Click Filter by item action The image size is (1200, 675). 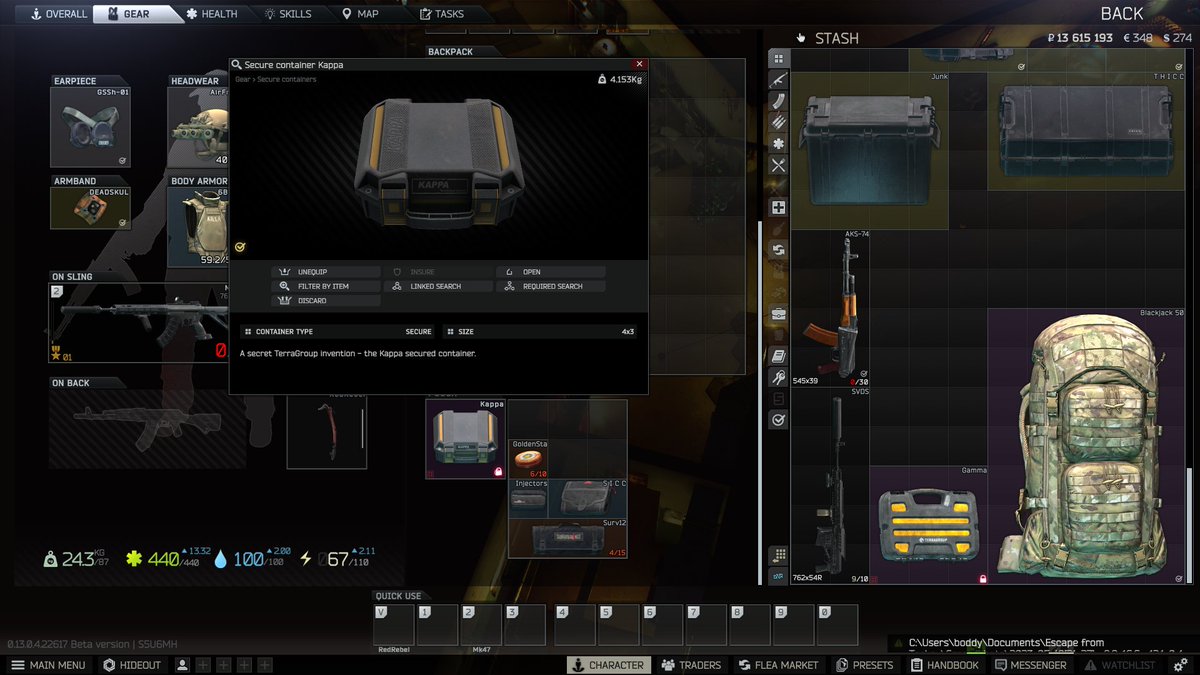(x=326, y=286)
